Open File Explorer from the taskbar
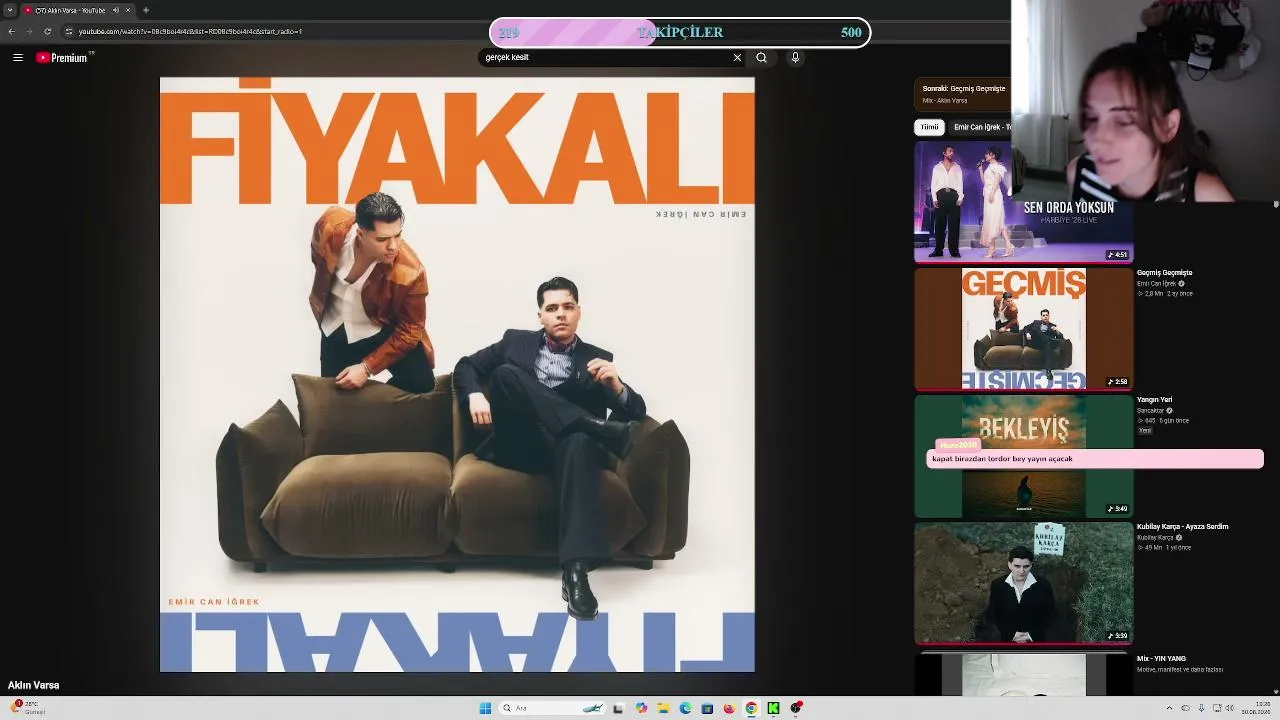 click(x=663, y=708)
